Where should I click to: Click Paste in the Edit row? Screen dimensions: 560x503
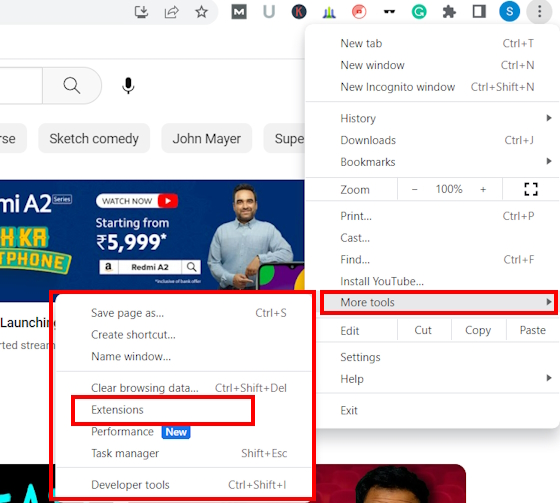532,330
